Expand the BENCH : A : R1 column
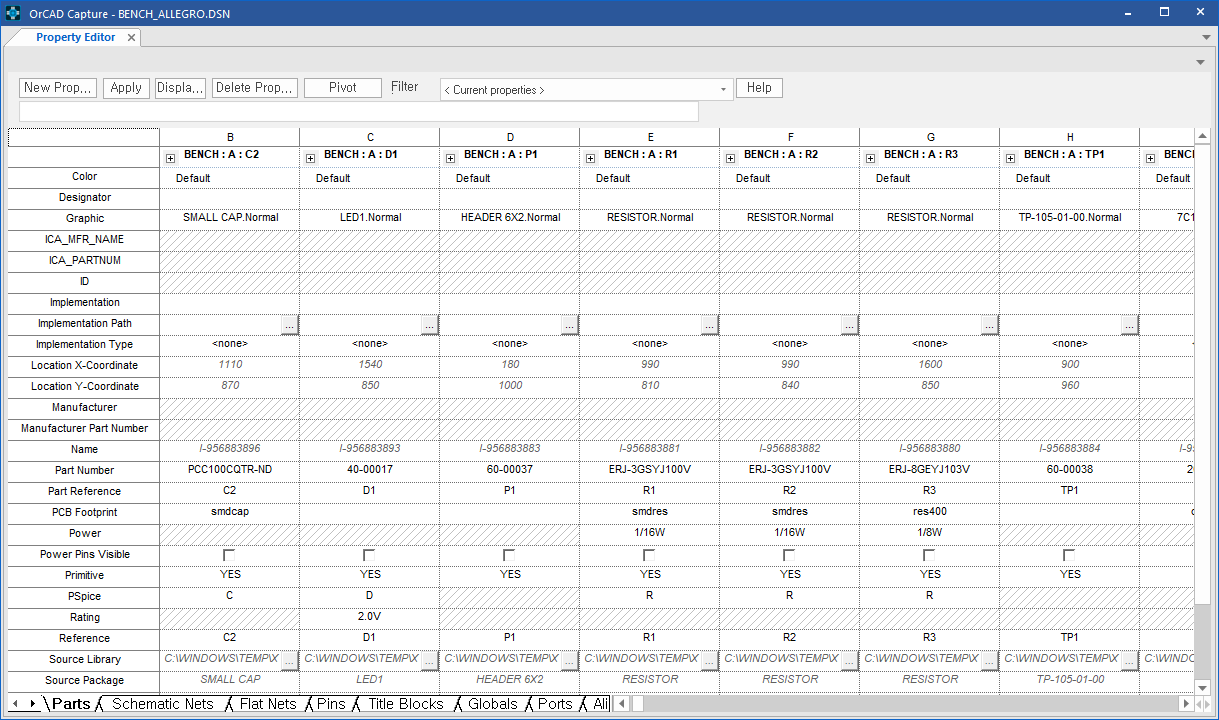This screenshot has width=1219, height=720. 590,157
